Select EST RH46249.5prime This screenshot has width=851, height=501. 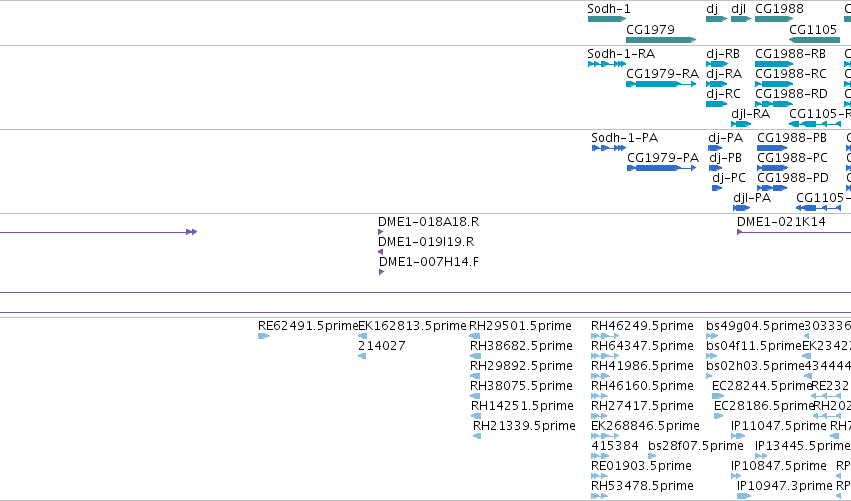click(605, 337)
